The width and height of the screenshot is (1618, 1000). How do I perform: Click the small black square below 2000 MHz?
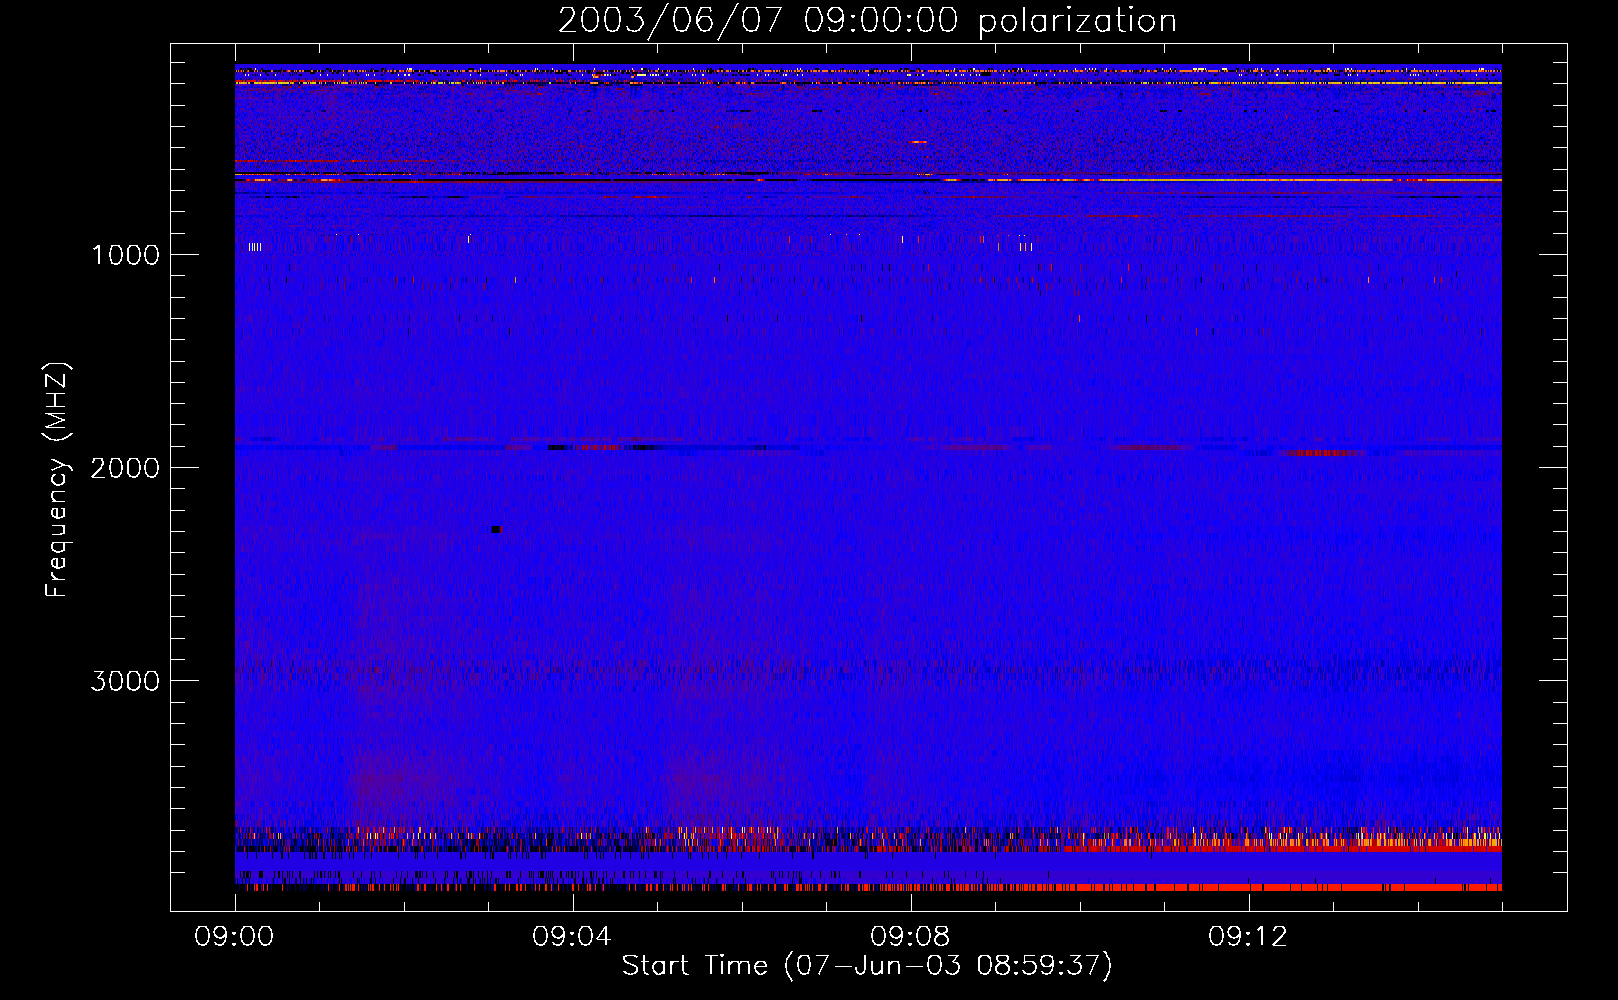coord(496,529)
